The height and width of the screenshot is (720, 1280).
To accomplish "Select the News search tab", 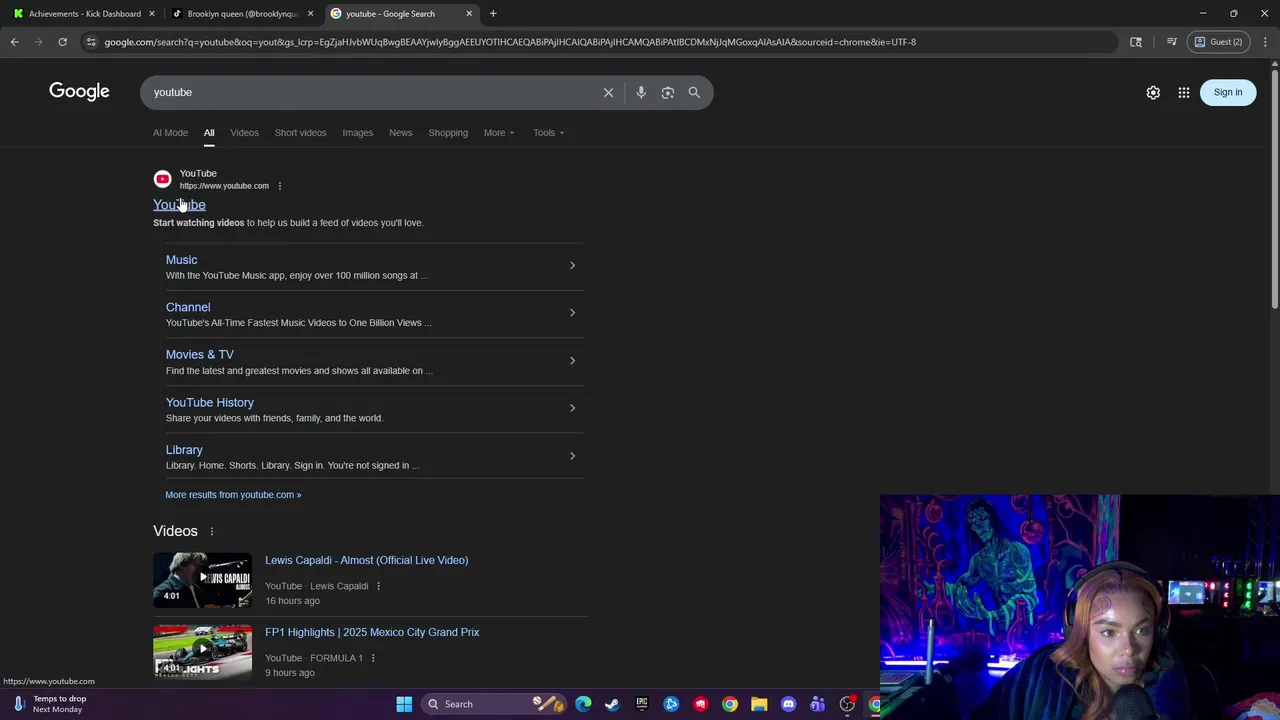I will (x=400, y=133).
